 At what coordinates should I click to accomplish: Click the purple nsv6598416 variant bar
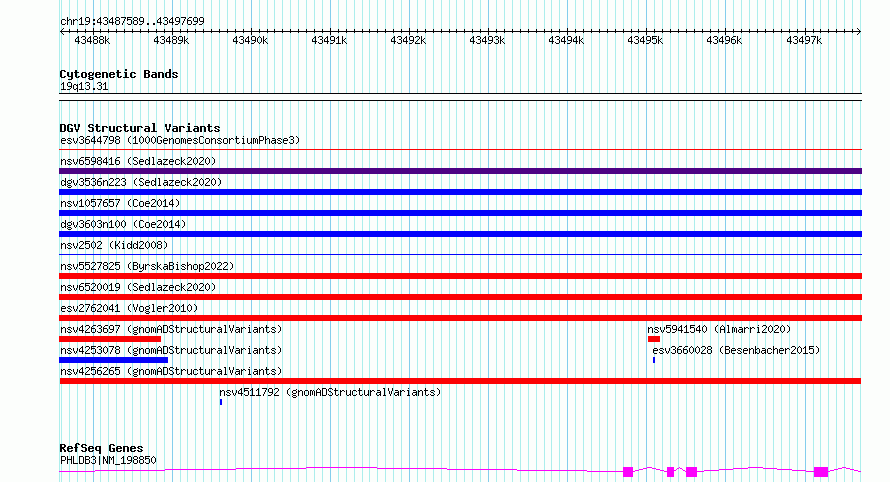pyautogui.click(x=460, y=171)
